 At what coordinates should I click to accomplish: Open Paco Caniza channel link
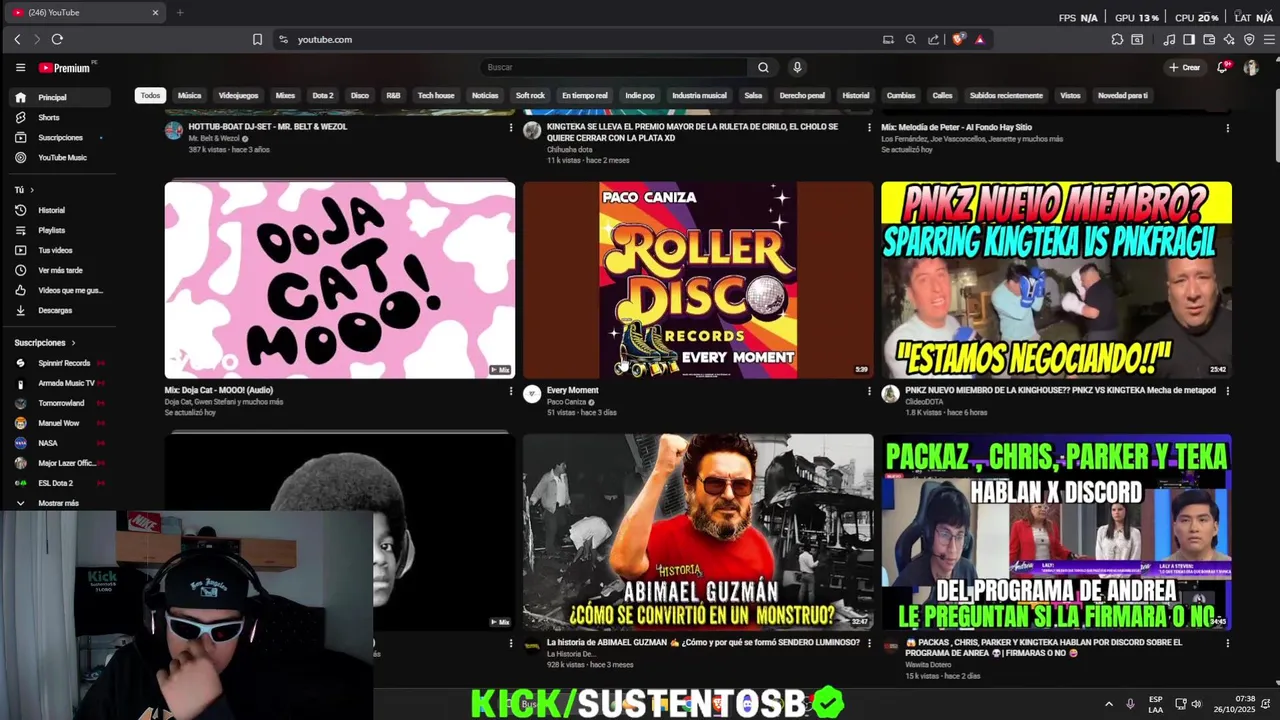point(566,402)
